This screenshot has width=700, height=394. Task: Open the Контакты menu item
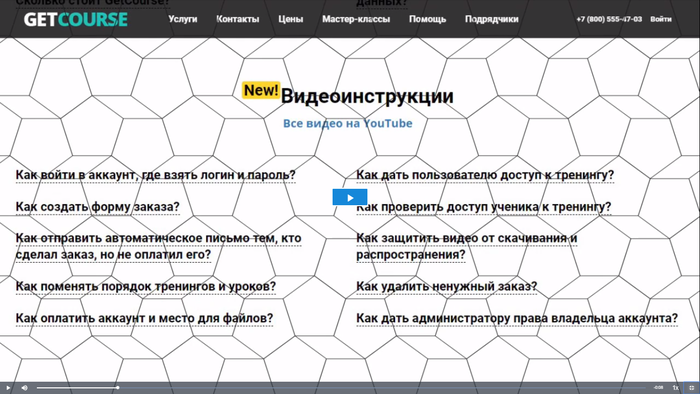pyautogui.click(x=238, y=19)
